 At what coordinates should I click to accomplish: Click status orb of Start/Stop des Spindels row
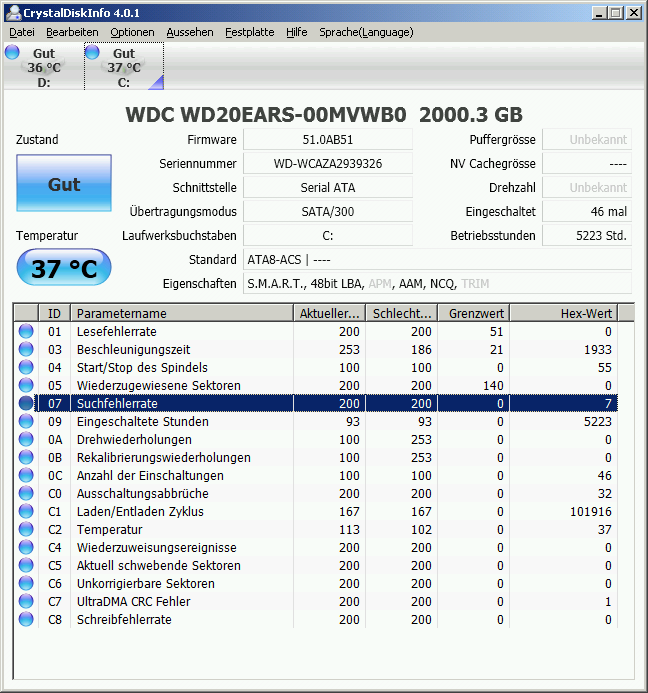coord(26,367)
